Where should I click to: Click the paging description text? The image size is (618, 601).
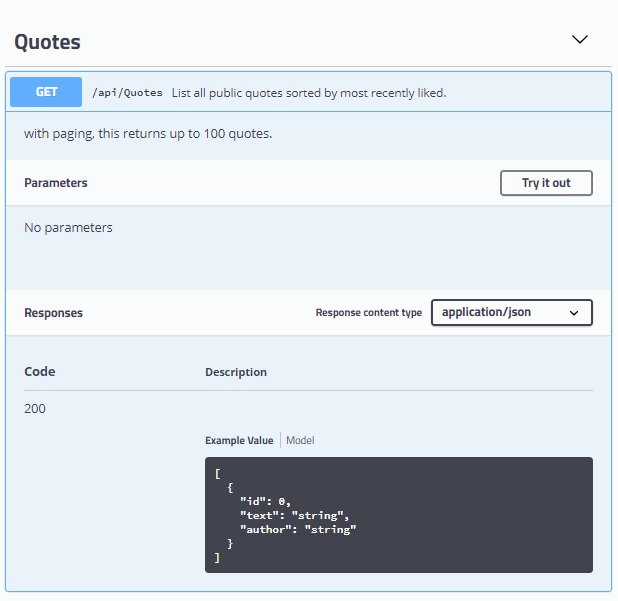pos(148,134)
